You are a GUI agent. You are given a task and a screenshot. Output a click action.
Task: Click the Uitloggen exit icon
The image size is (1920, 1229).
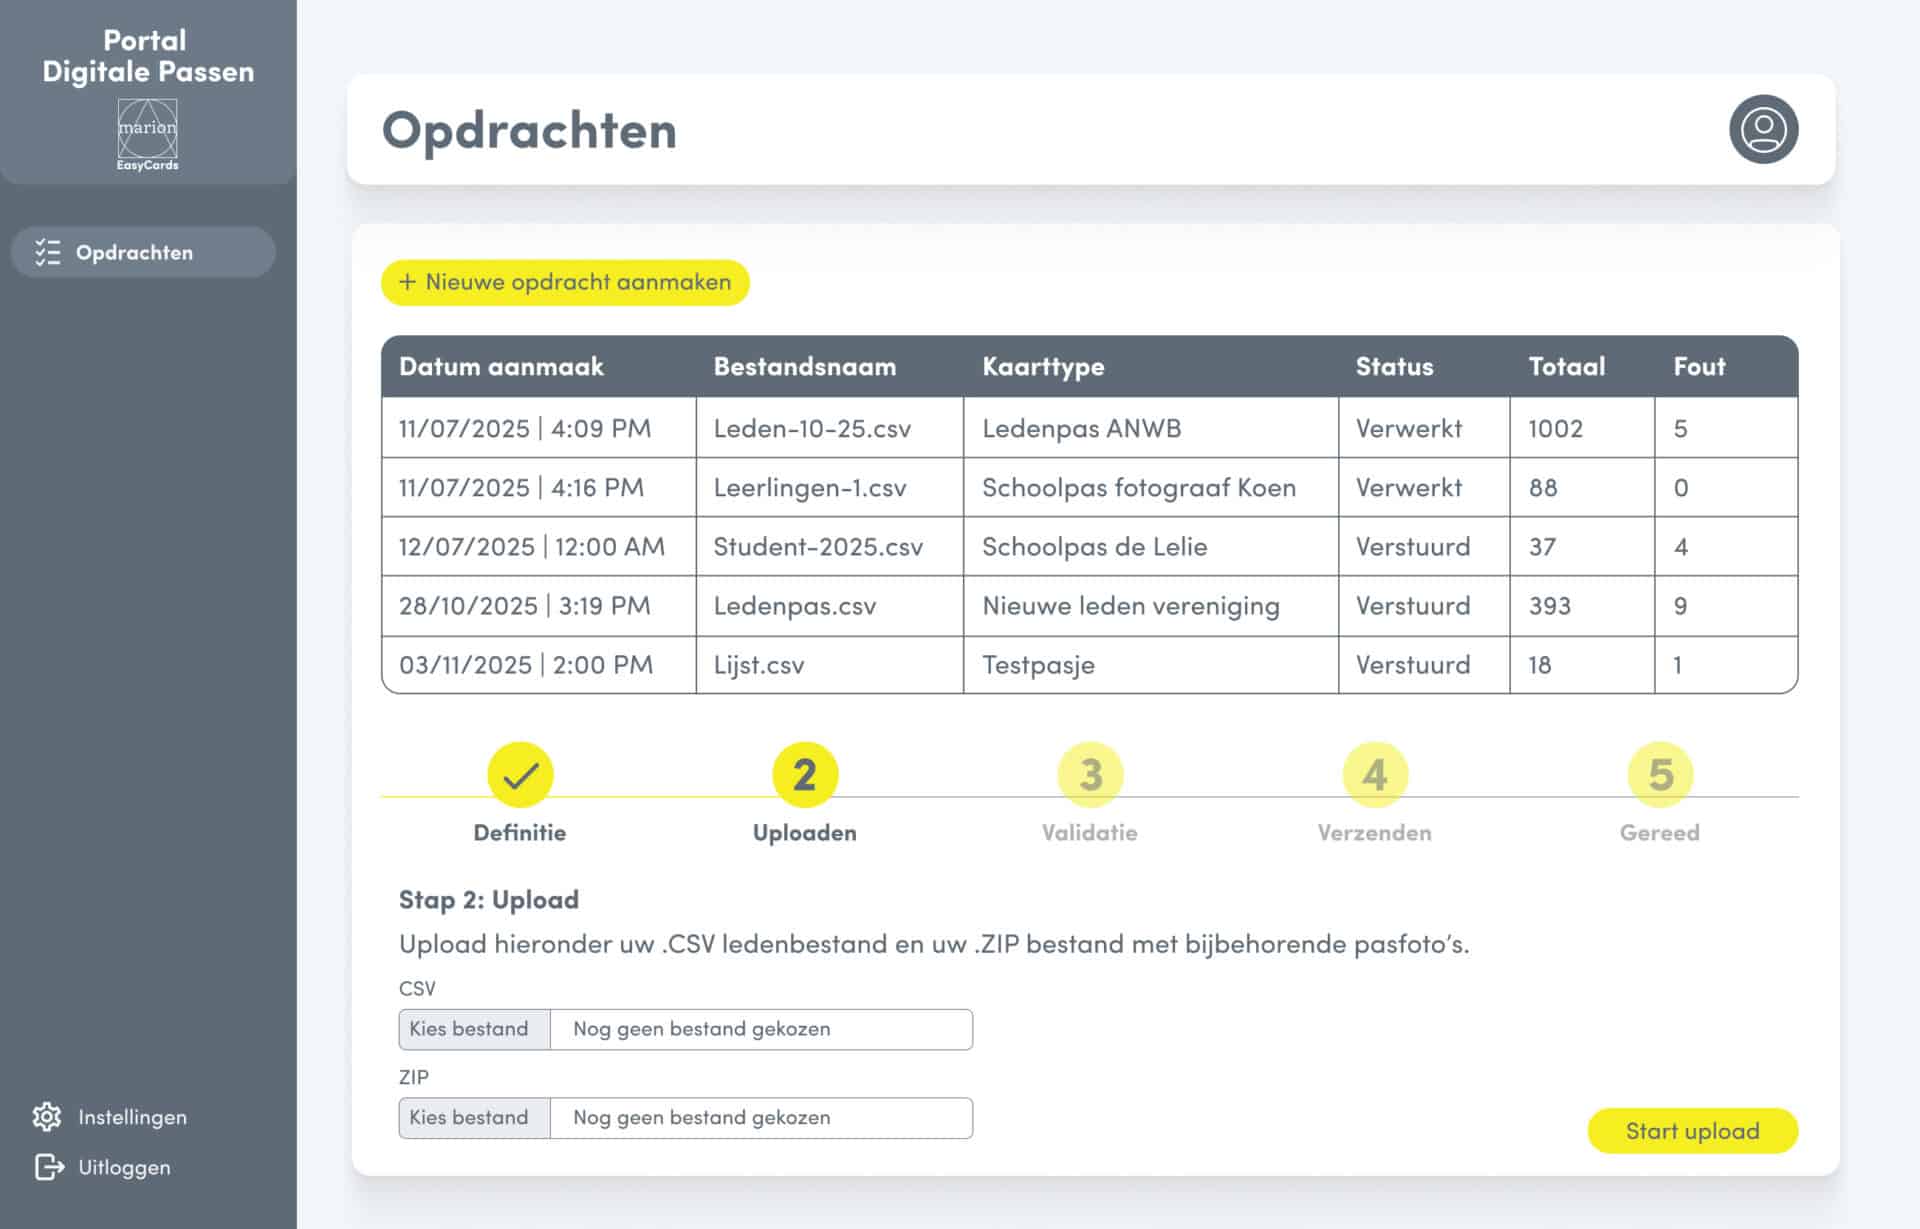click(x=49, y=1167)
